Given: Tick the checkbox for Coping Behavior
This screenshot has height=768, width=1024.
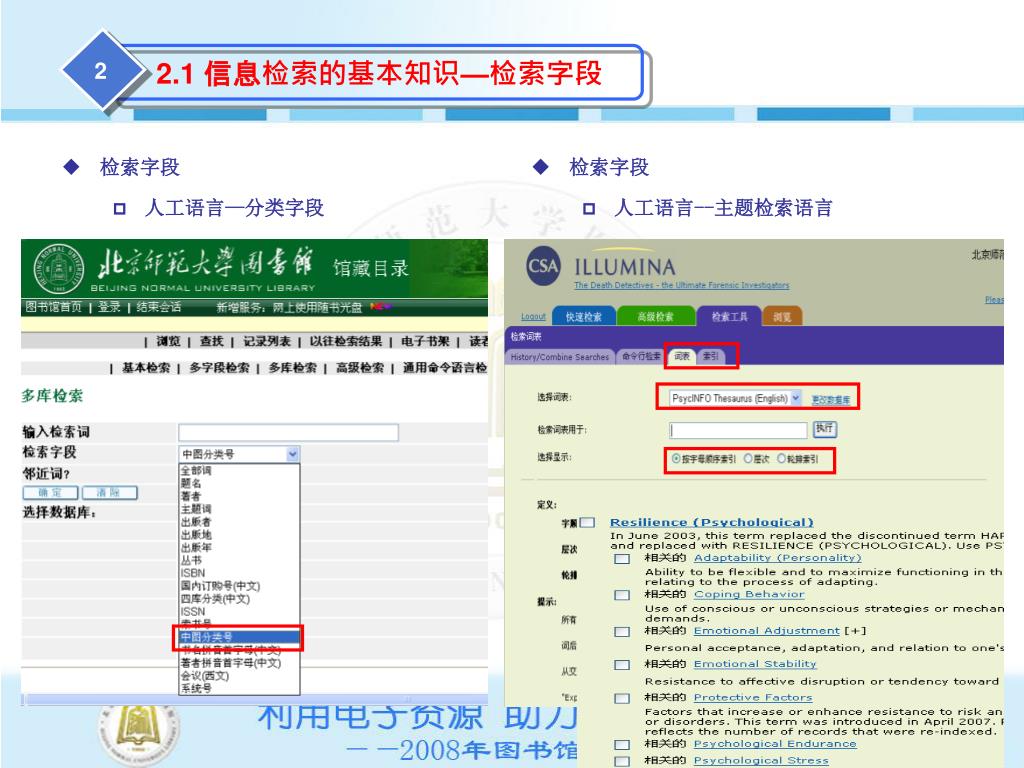Looking at the screenshot, I should pyautogui.click(x=622, y=595).
